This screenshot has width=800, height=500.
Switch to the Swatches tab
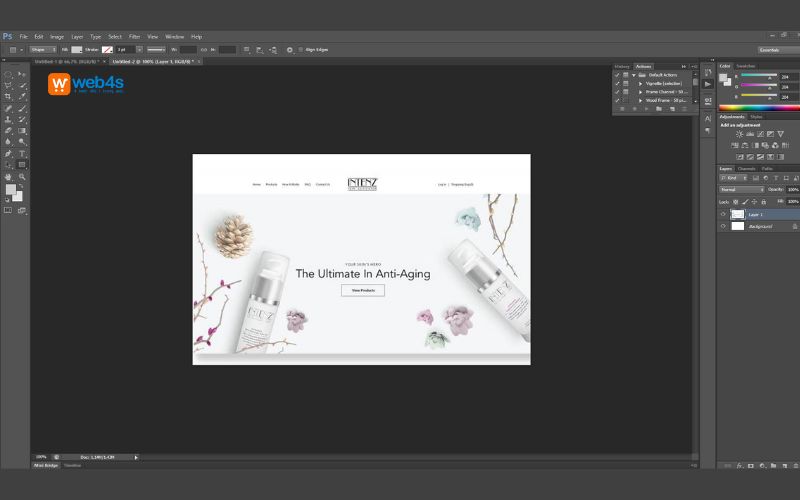745,66
